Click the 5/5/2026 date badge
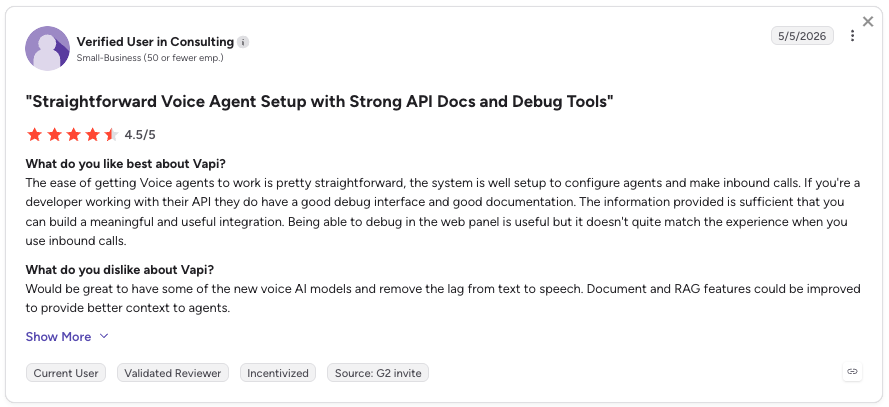The width and height of the screenshot is (889, 407). (802, 36)
